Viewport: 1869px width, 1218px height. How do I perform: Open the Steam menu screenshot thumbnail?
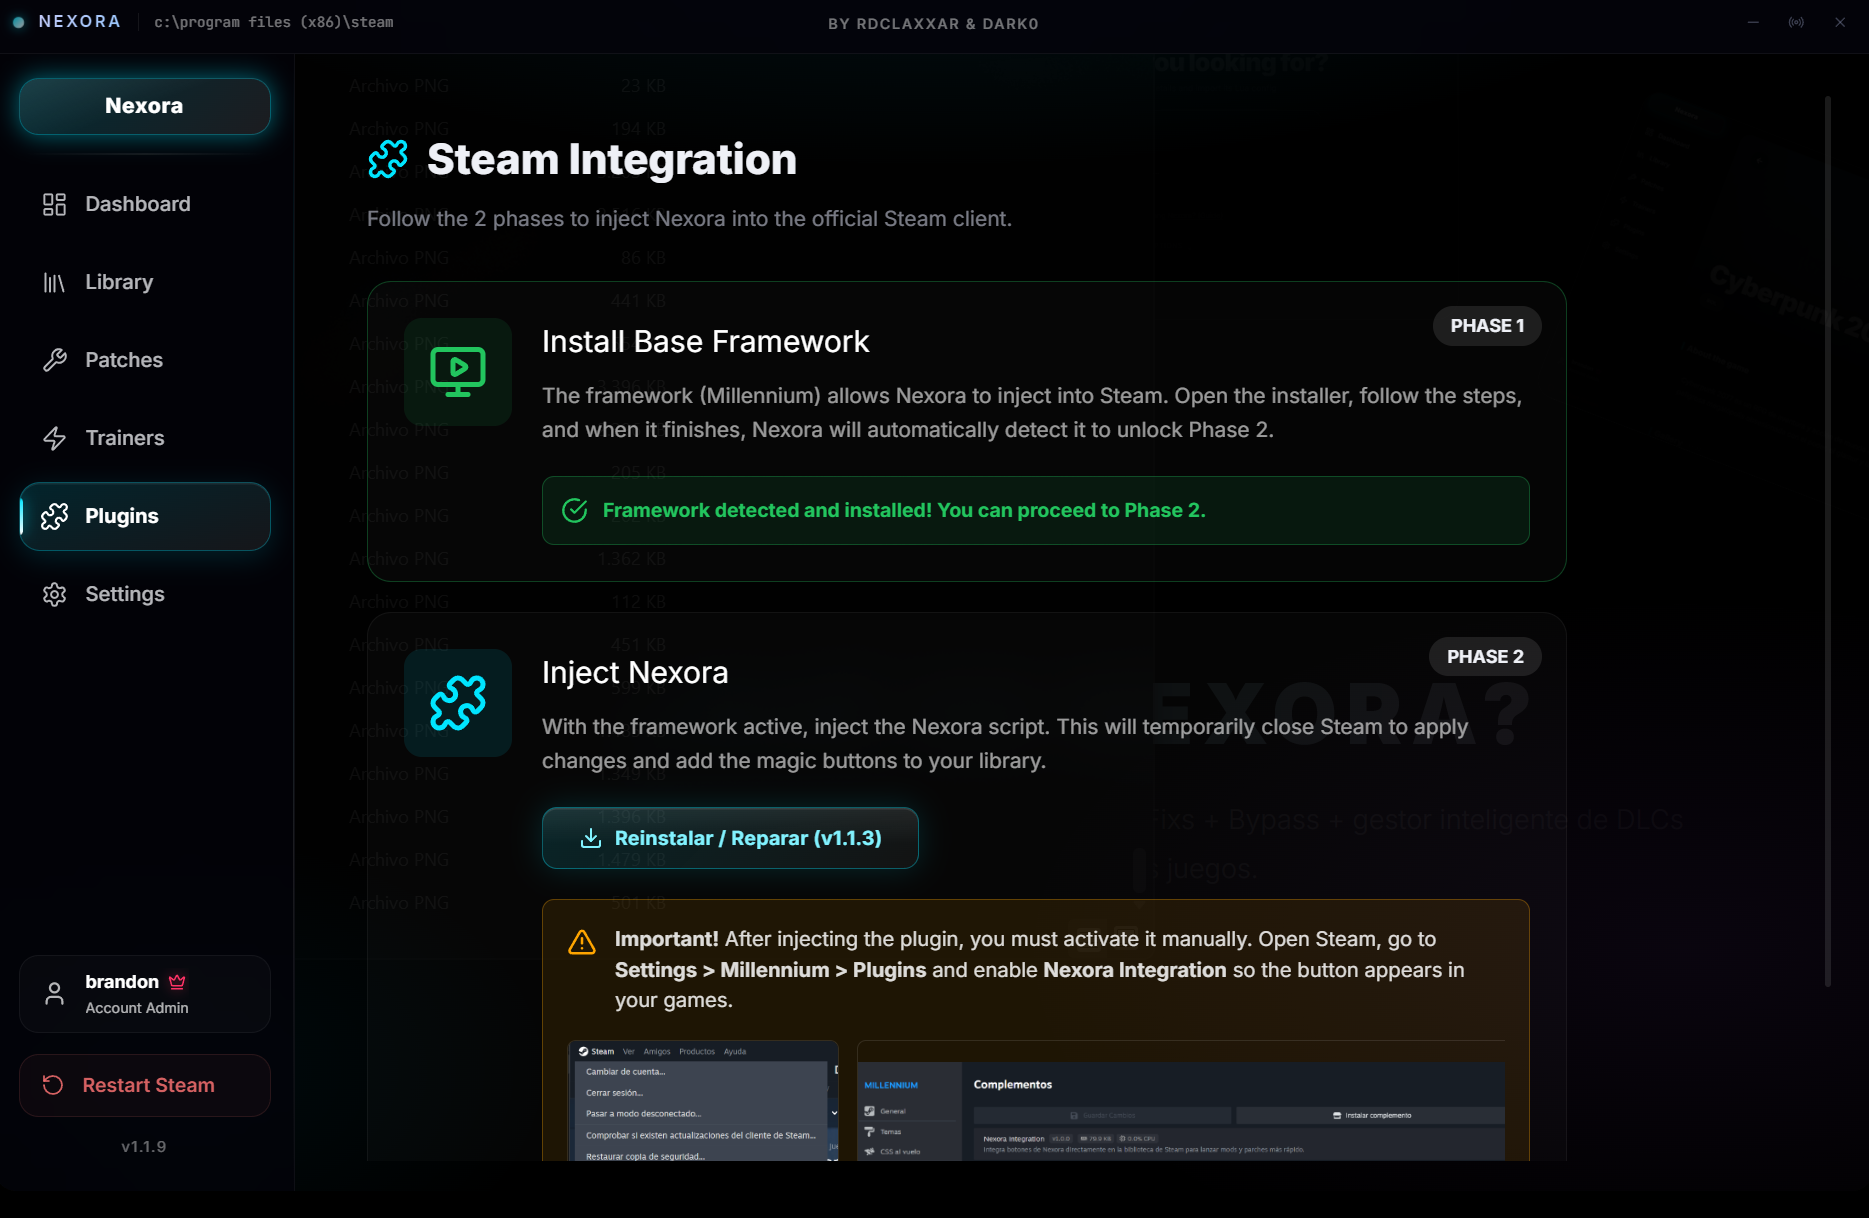click(x=703, y=1100)
